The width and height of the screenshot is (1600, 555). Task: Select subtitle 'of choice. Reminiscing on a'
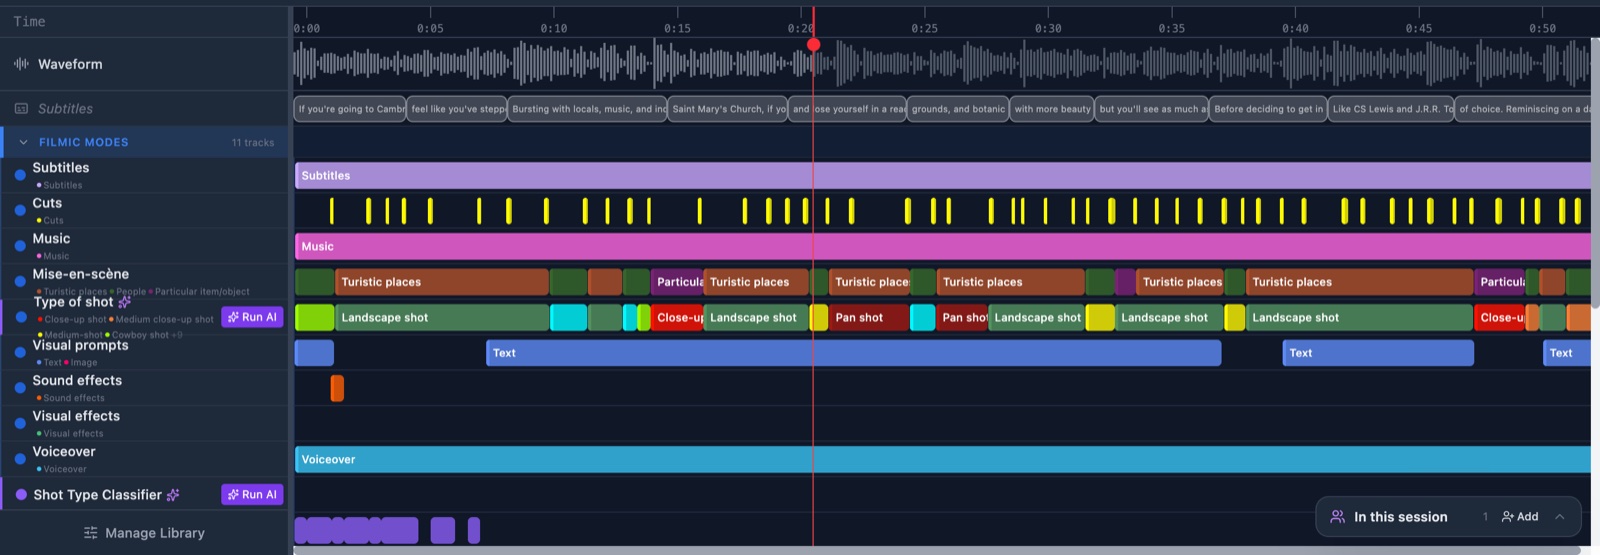tap(1523, 109)
